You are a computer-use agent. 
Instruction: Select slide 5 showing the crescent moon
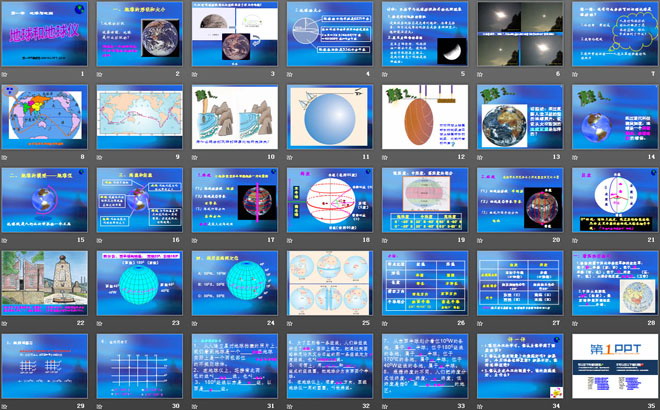pyautogui.click(x=425, y=34)
